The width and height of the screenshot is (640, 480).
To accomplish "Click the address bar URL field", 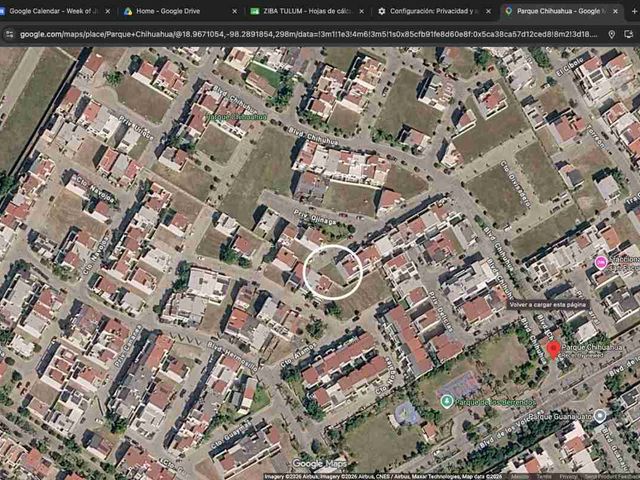I will pyautogui.click(x=309, y=35).
